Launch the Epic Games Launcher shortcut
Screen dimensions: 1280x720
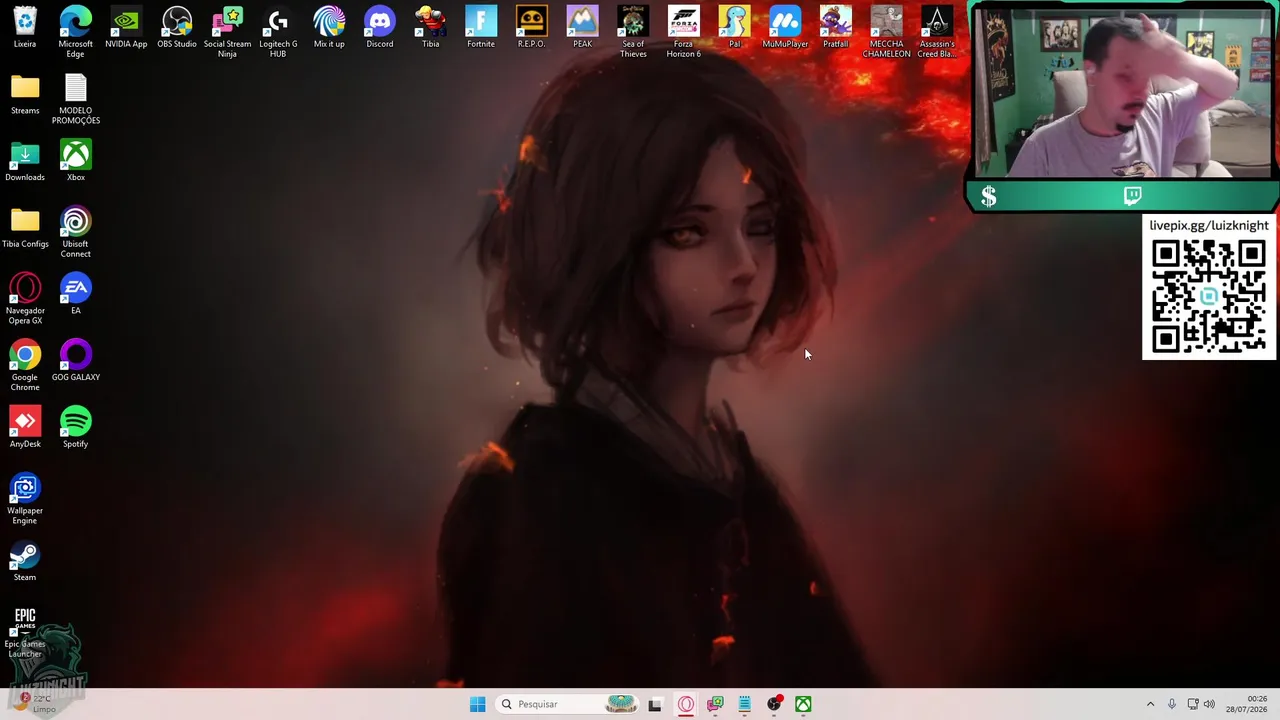click(x=25, y=632)
